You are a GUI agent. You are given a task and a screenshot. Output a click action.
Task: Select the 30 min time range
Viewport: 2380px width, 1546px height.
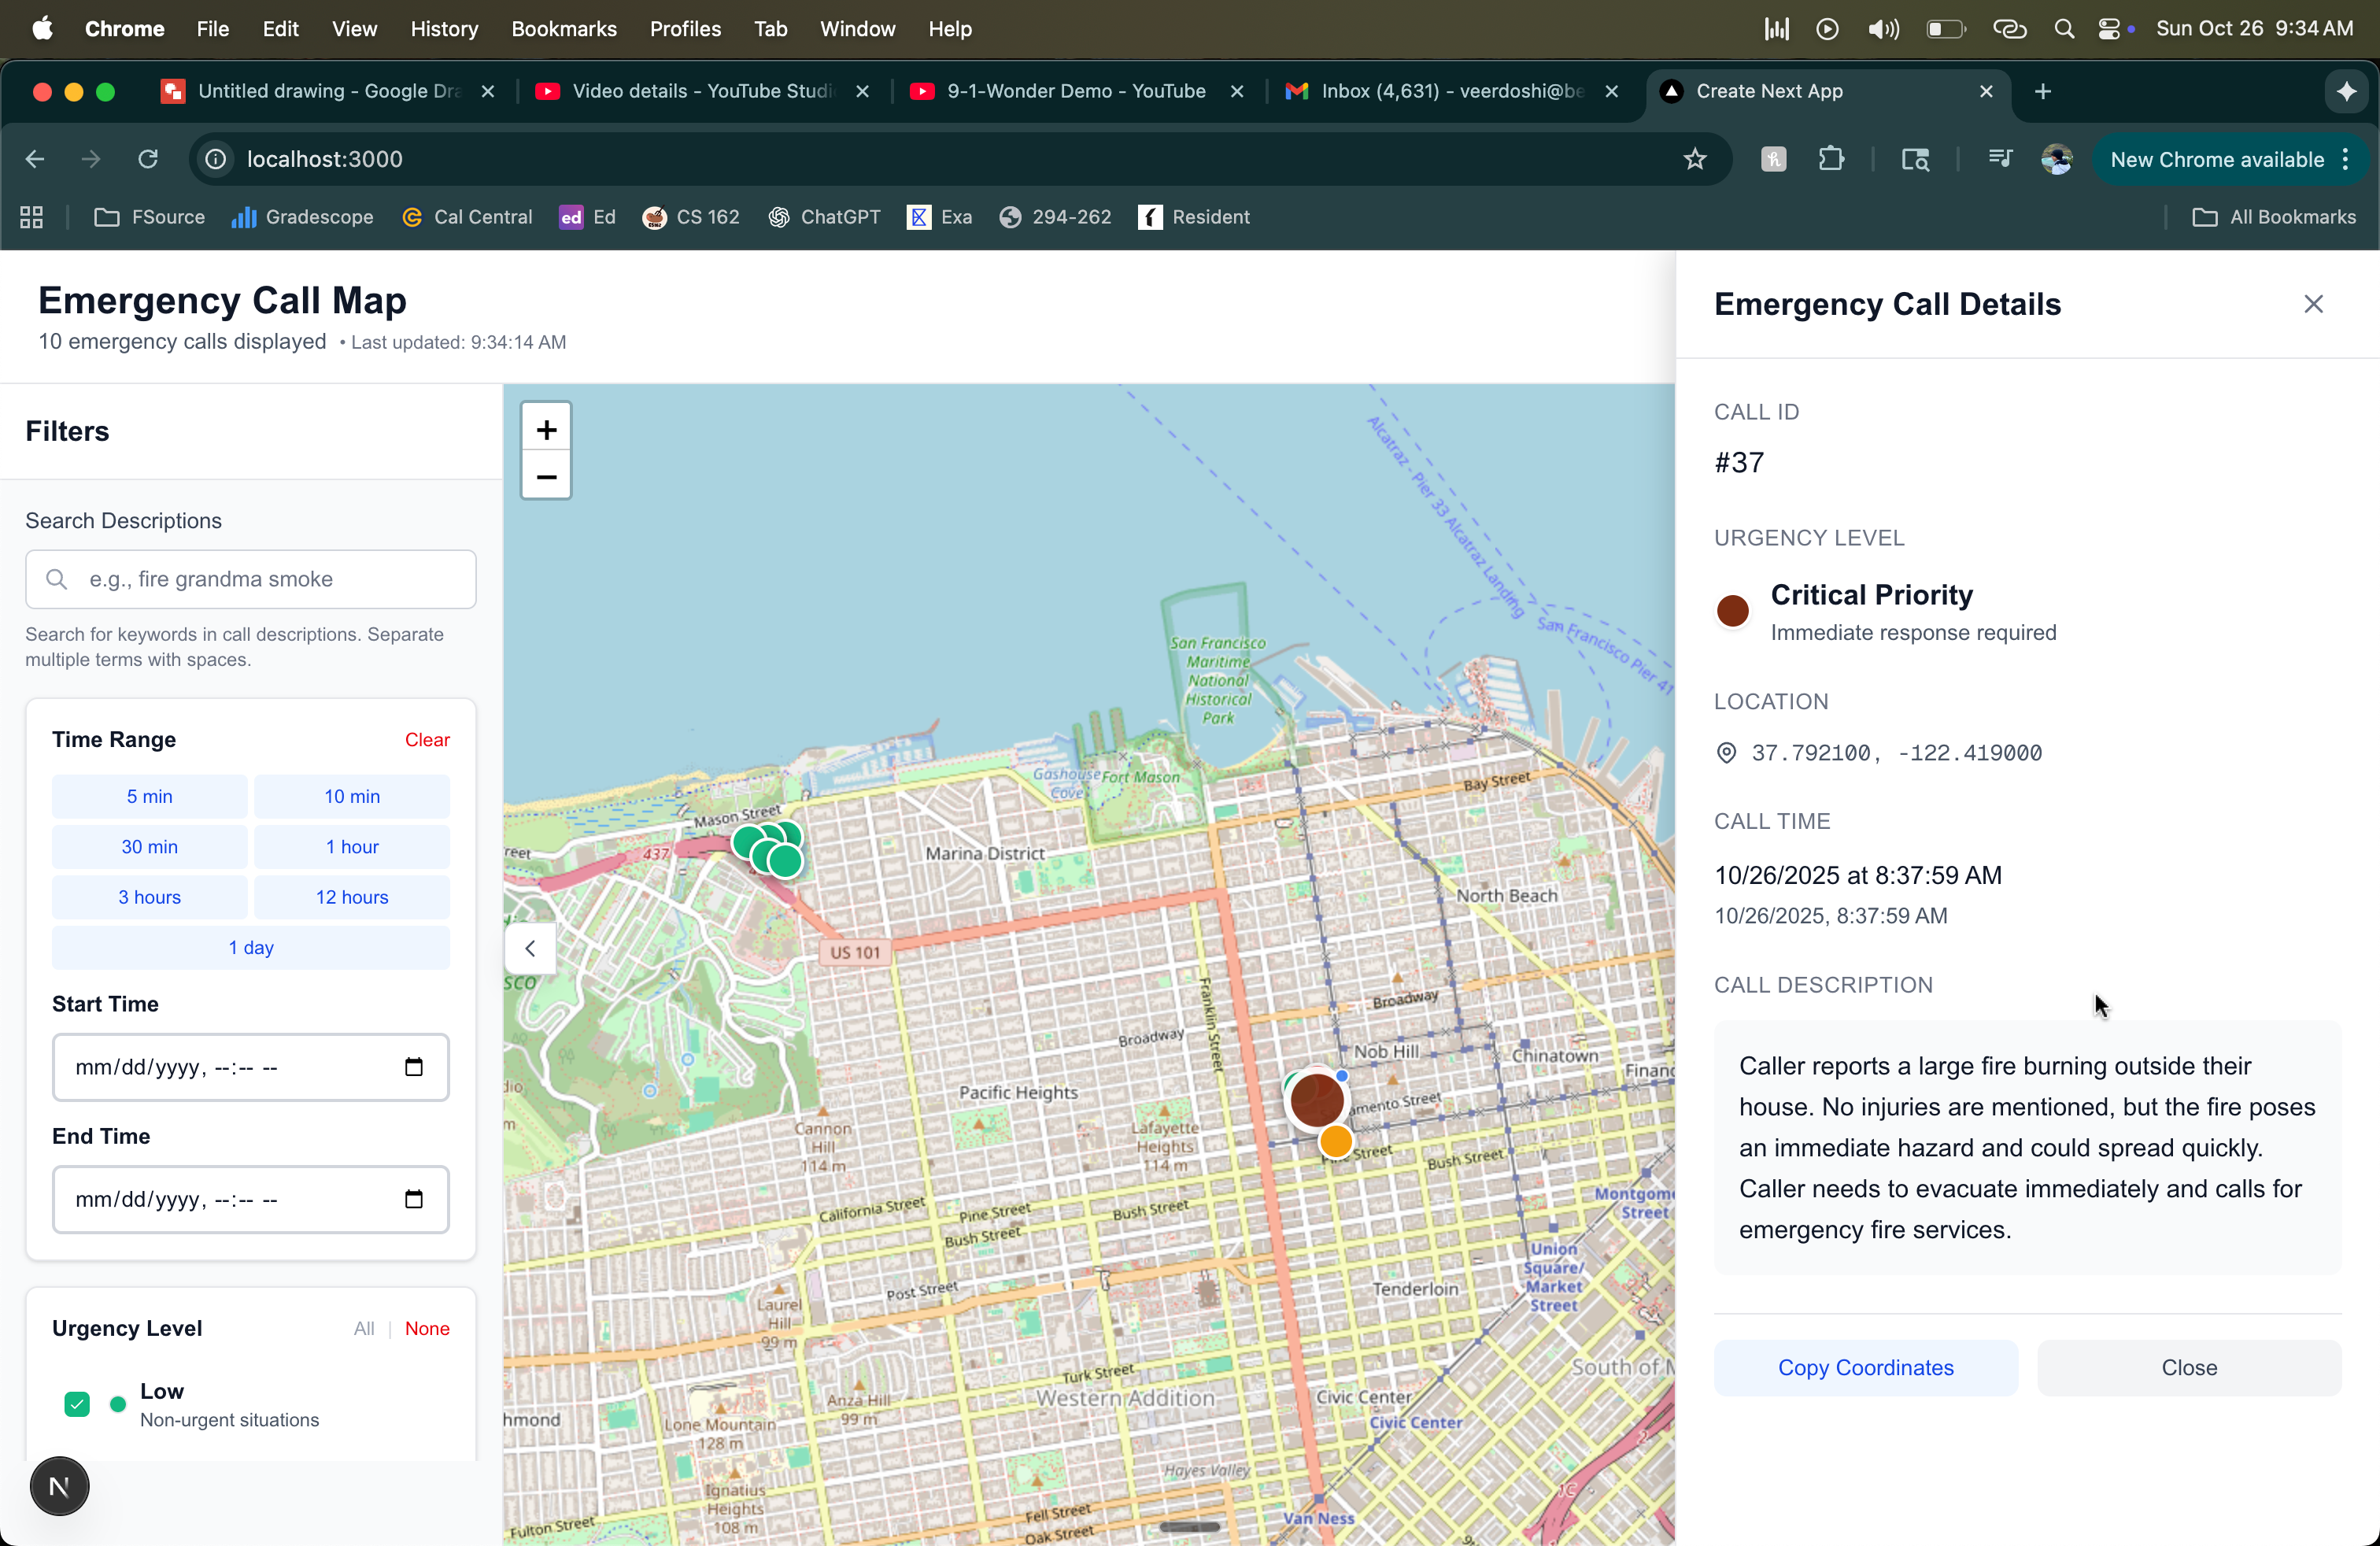click(x=149, y=846)
